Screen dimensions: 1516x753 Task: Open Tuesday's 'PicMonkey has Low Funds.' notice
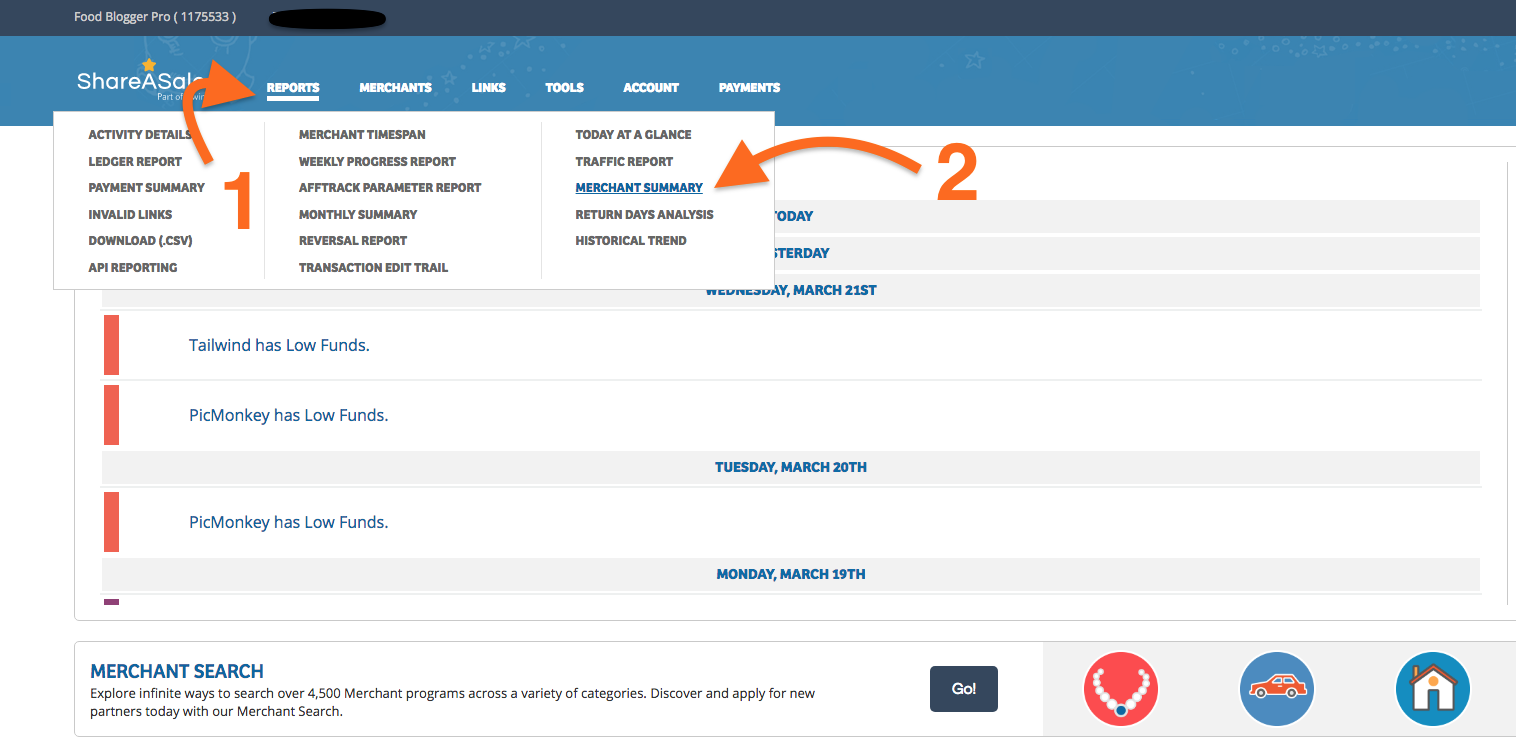tap(288, 522)
